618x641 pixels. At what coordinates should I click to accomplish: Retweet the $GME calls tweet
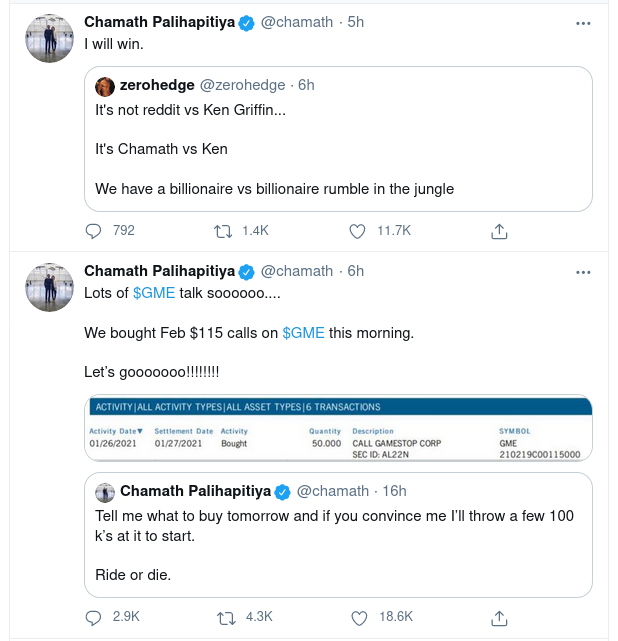(x=225, y=617)
